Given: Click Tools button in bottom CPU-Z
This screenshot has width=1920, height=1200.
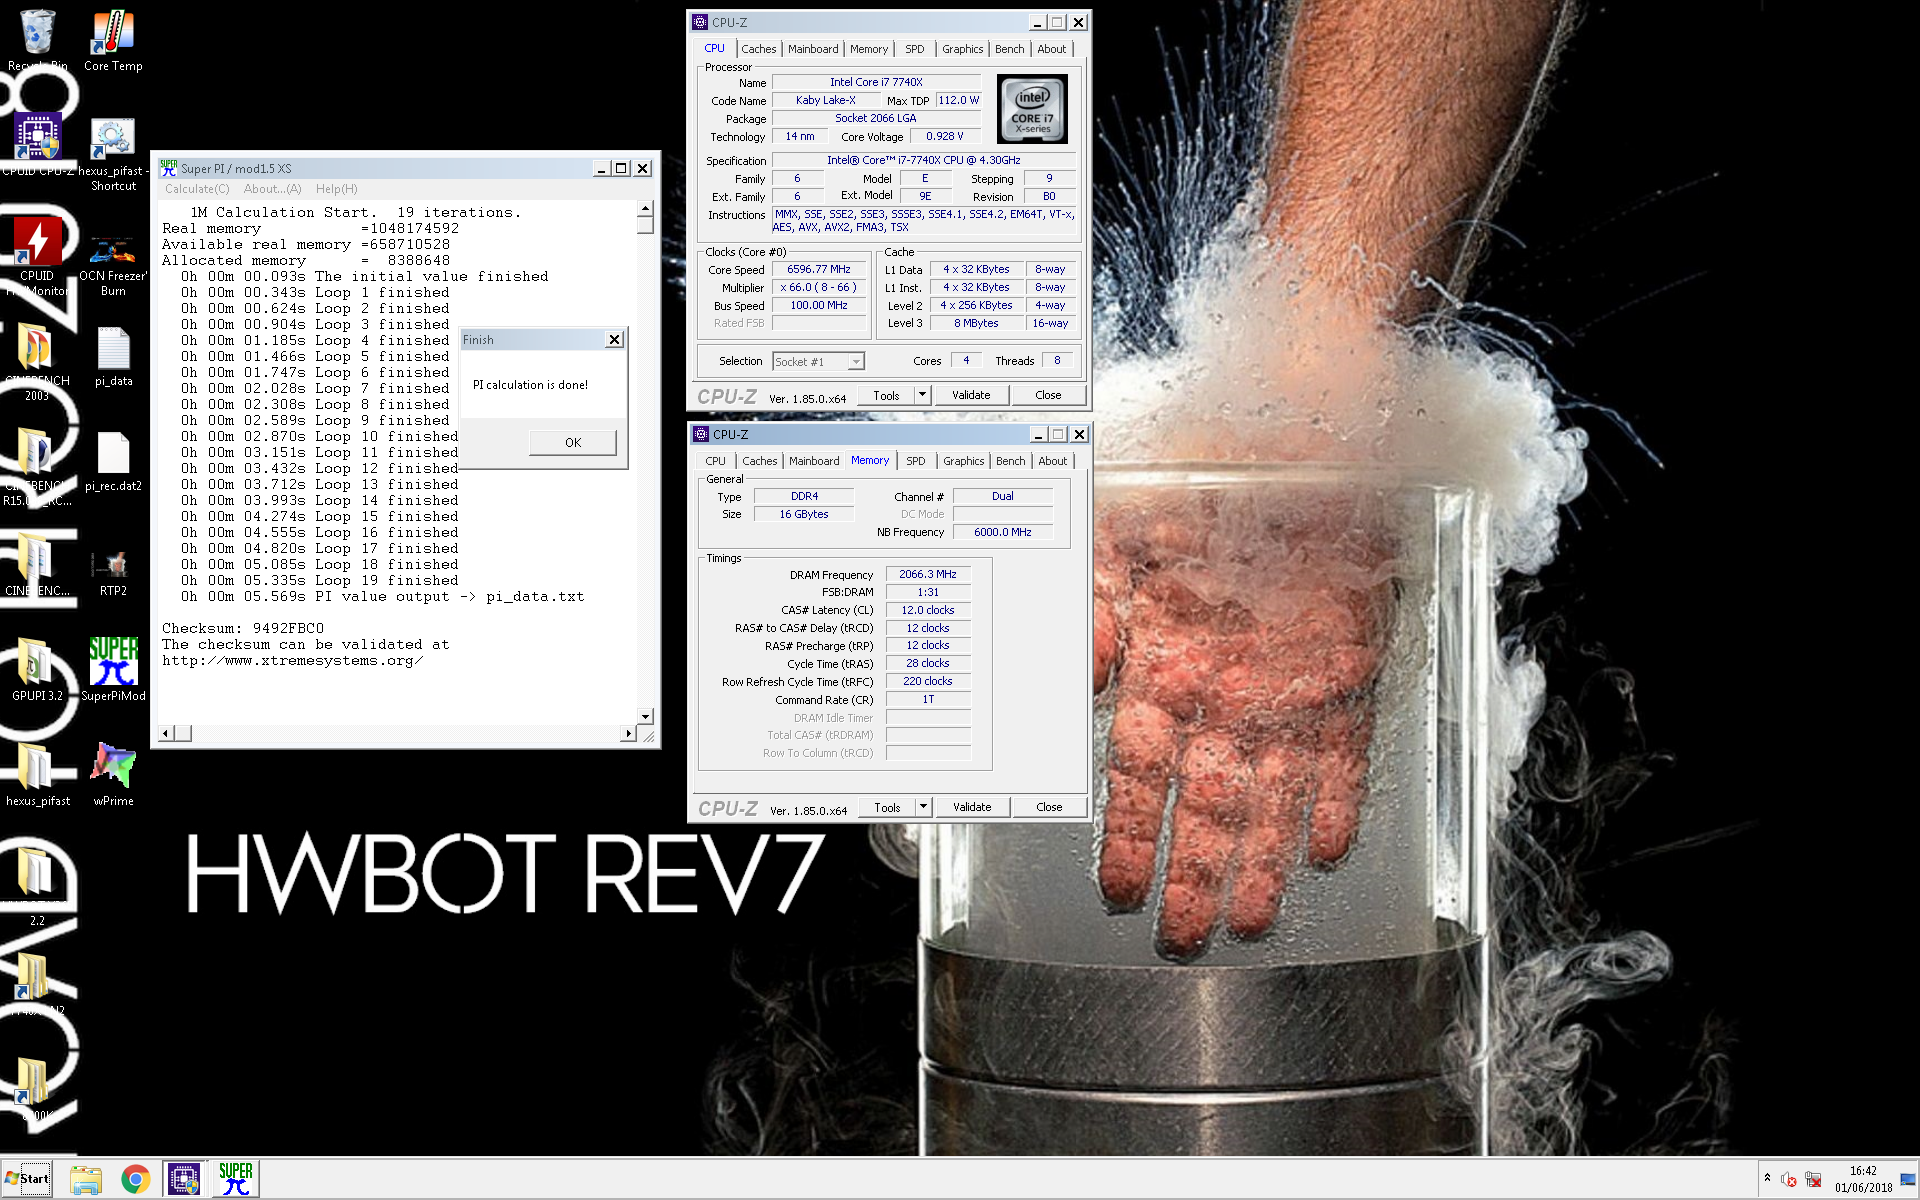Looking at the screenshot, I should 887,808.
